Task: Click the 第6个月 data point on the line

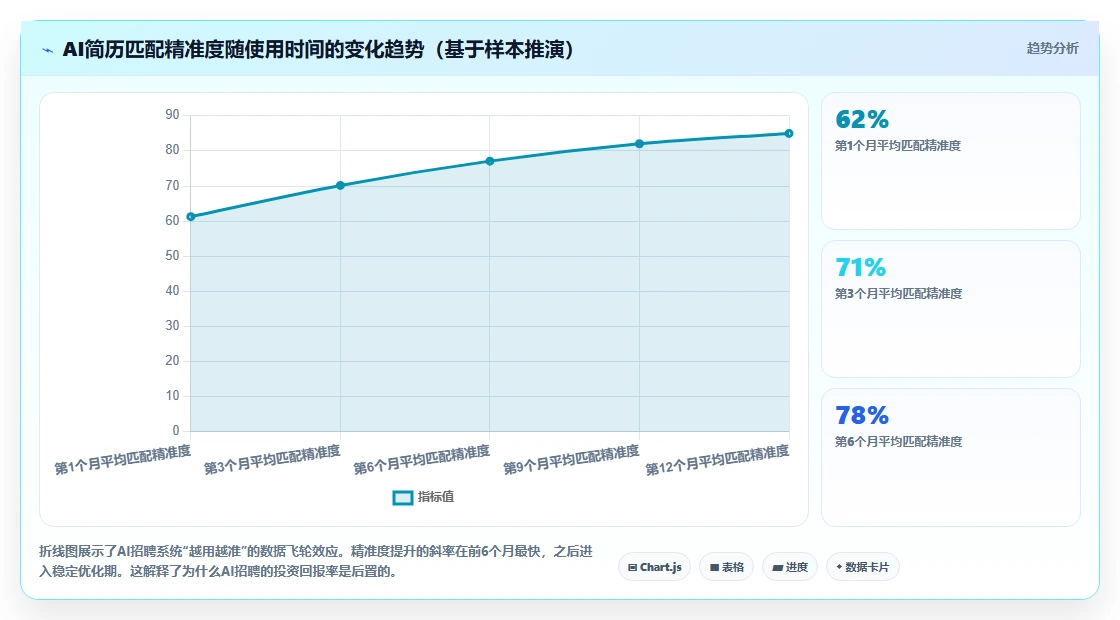Action: (490, 161)
